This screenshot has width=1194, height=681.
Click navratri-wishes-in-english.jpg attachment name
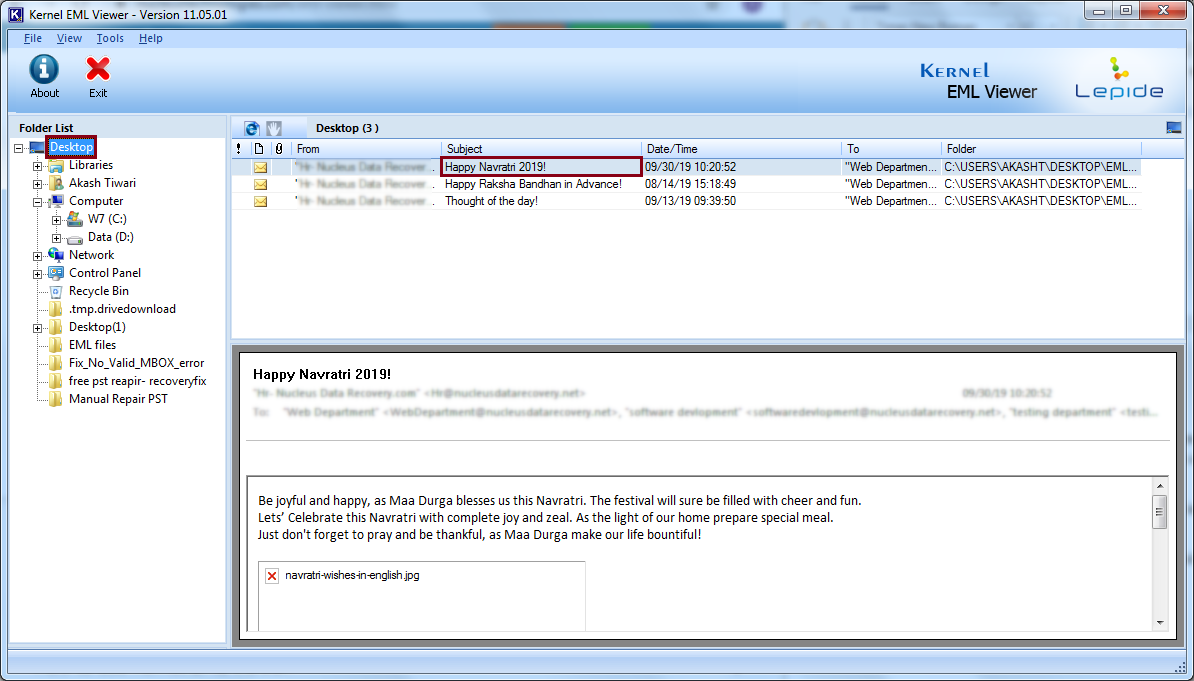click(352, 576)
